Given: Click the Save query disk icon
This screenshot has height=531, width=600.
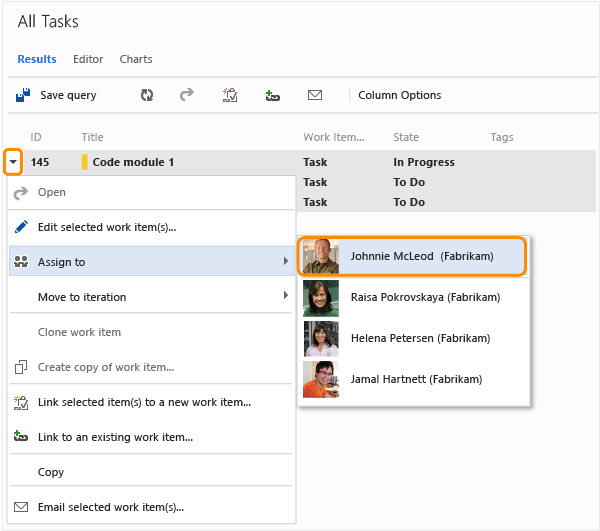Looking at the screenshot, I should tap(23, 95).
